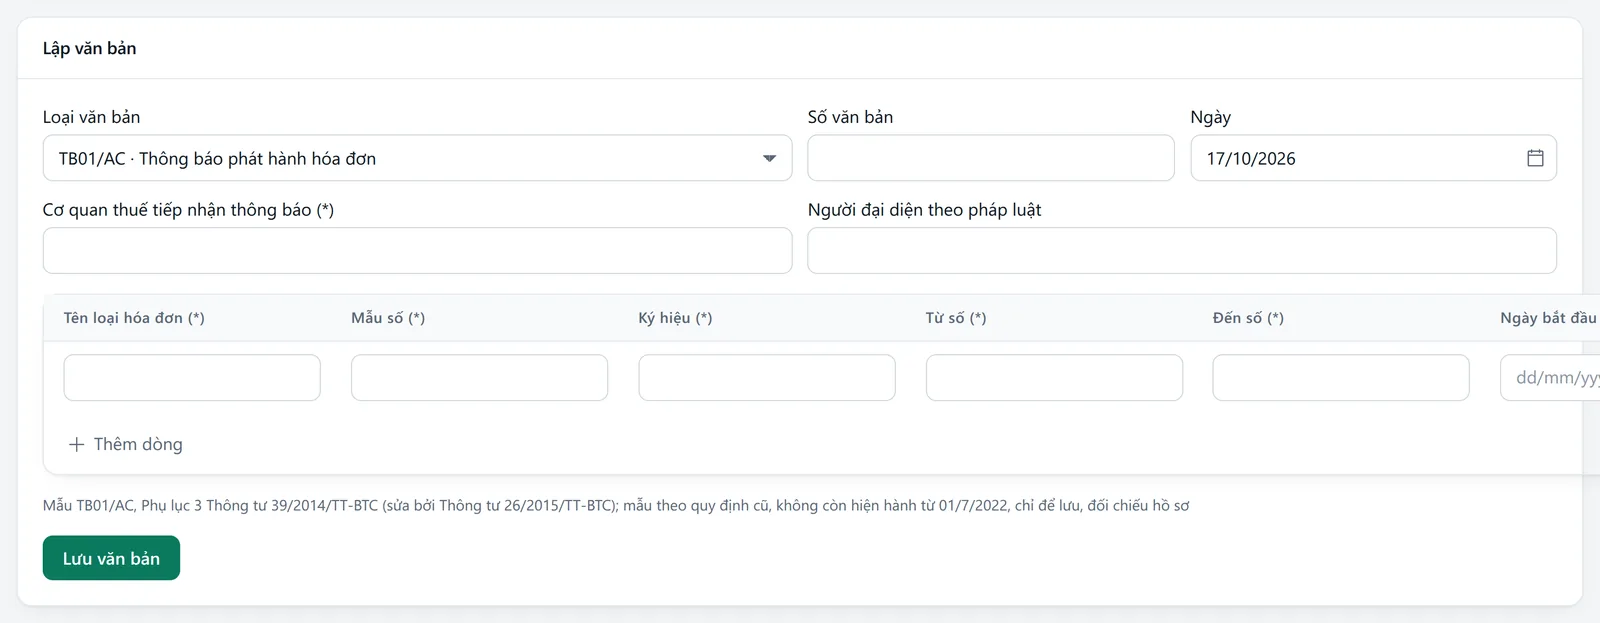The width and height of the screenshot is (1600, 623).
Task: Click the Số văn bản input field
Action: click(x=991, y=158)
